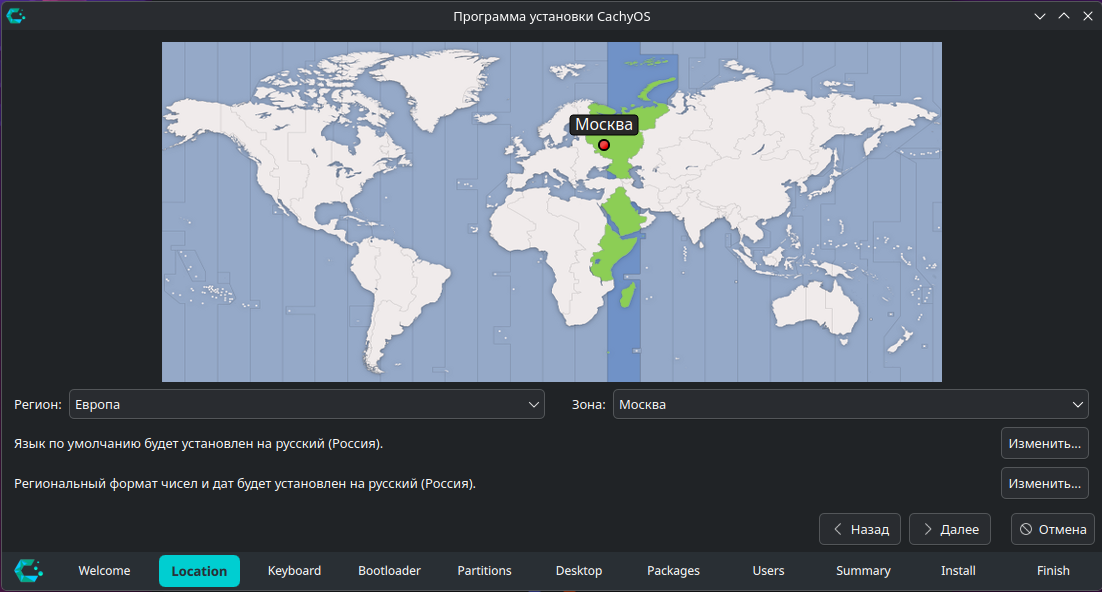Screen dimensions: 1102x592
Task: Select the Finish step
Action: click(x=1053, y=571)
